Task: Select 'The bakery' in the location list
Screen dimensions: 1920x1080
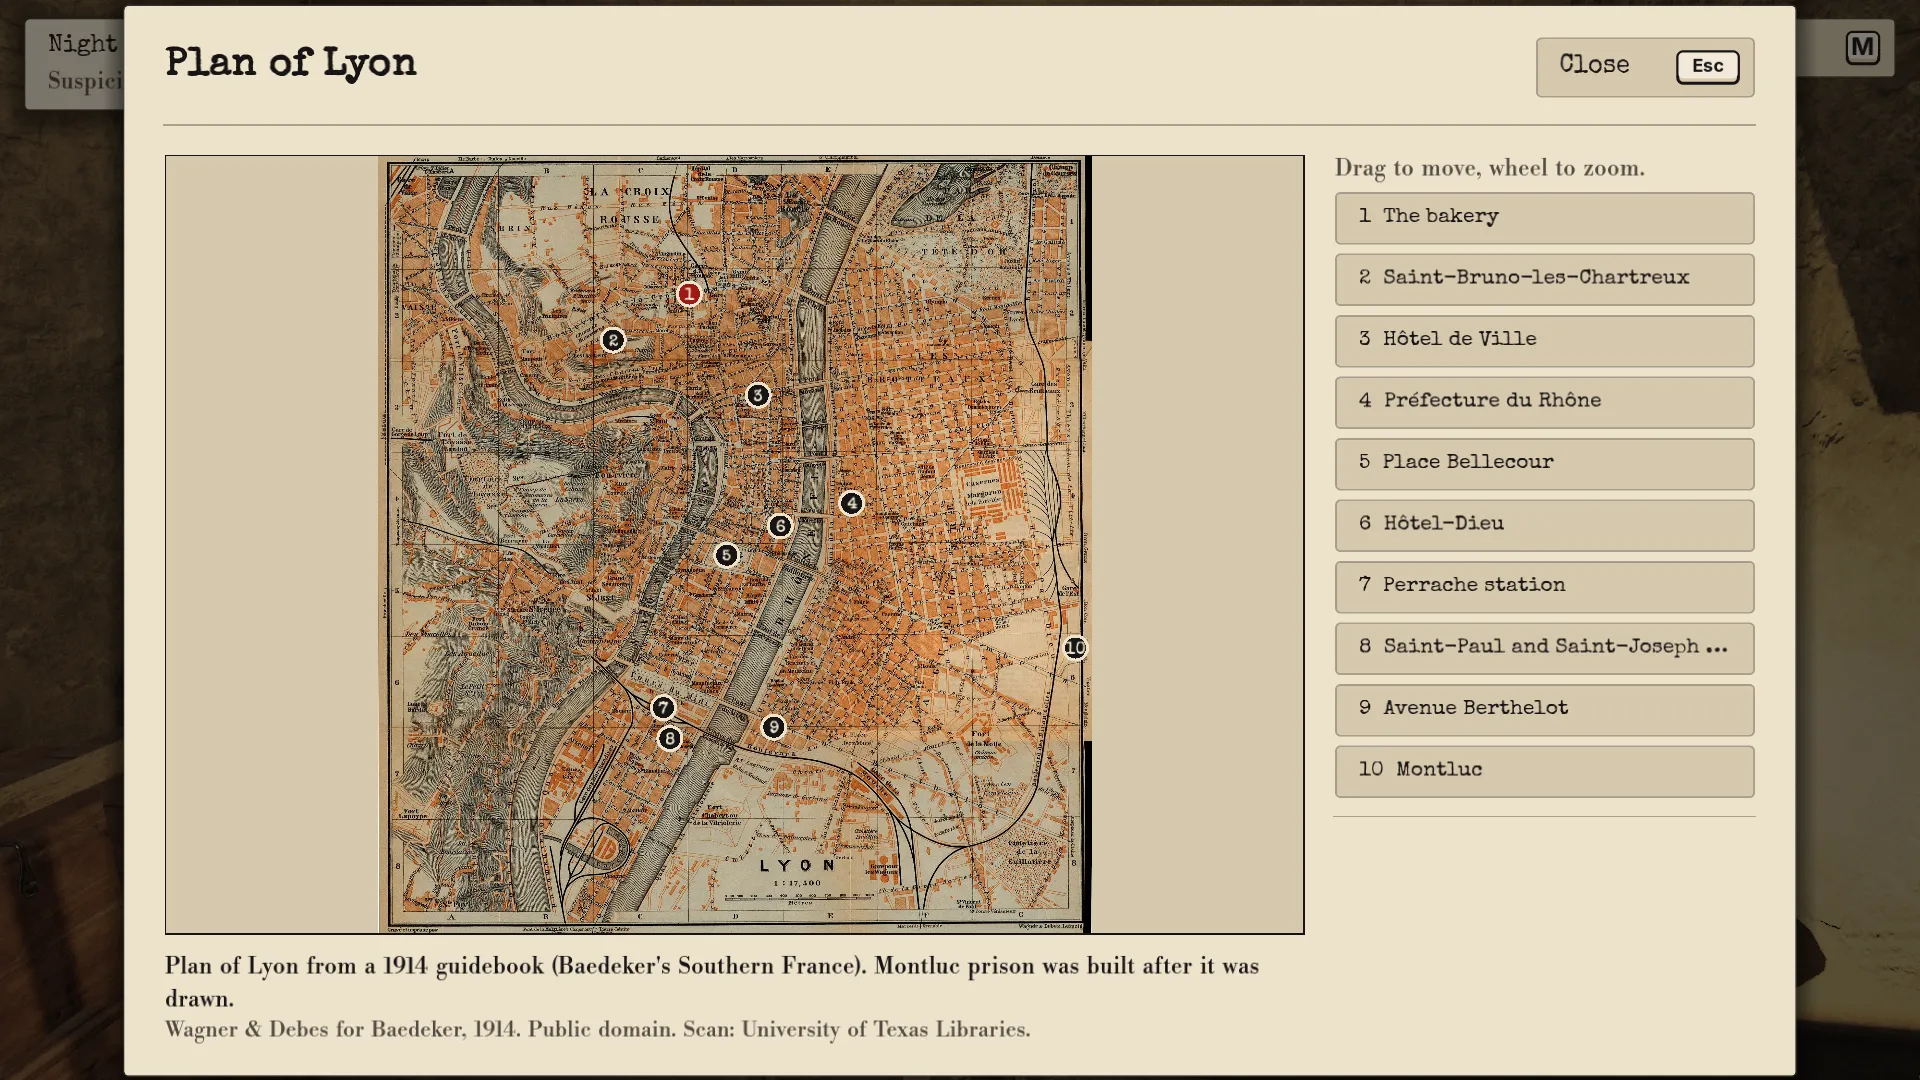Action: [x=1544, y=218]
